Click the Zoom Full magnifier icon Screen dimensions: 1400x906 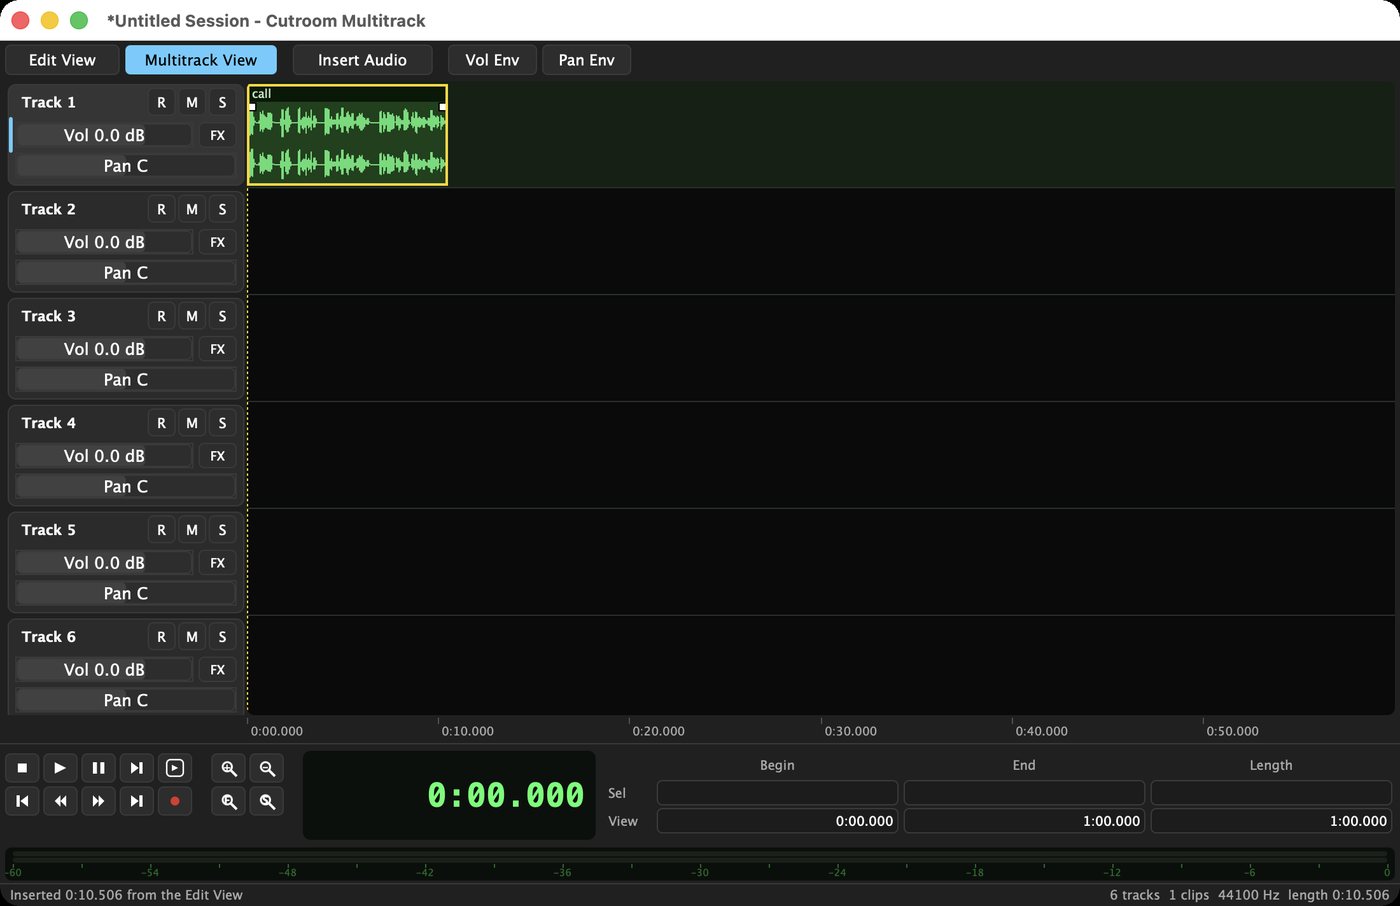pos(229,801)
